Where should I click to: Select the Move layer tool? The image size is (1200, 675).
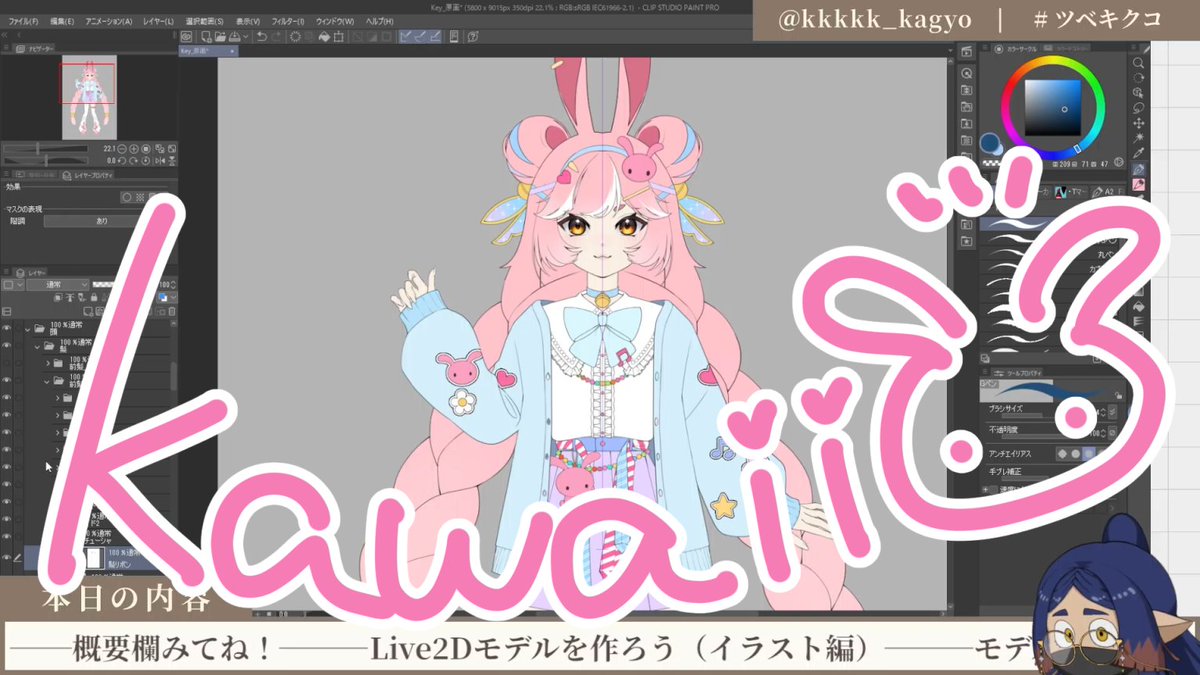tap(1138, 123)
